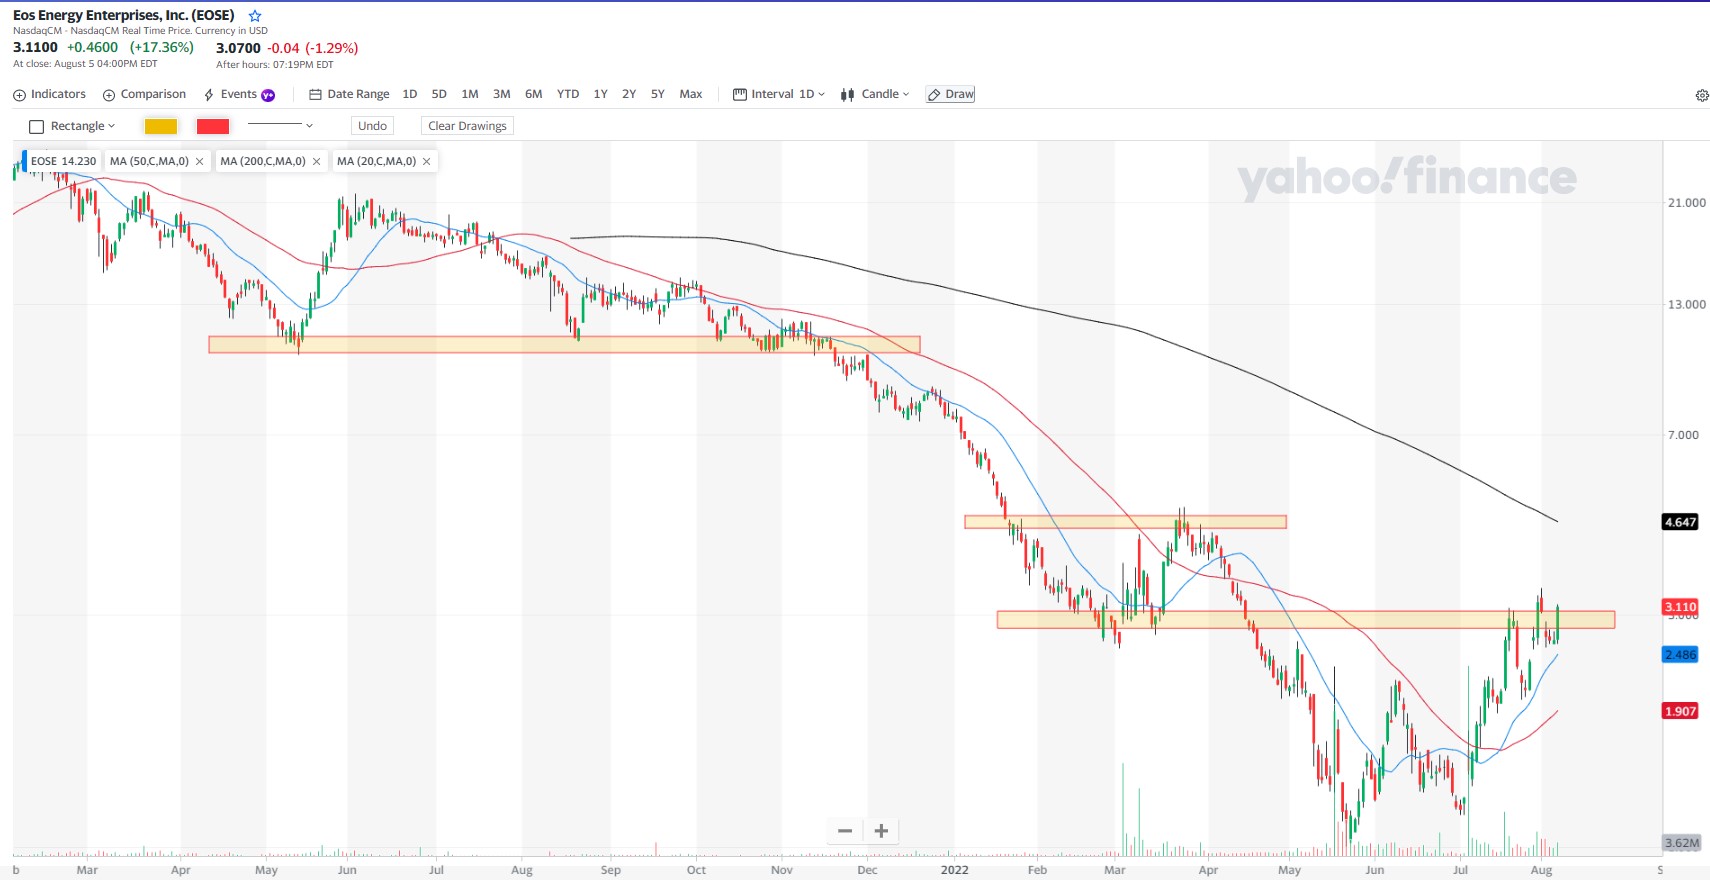Click the 2022 label on the time axis

click(x=954, y=870)
